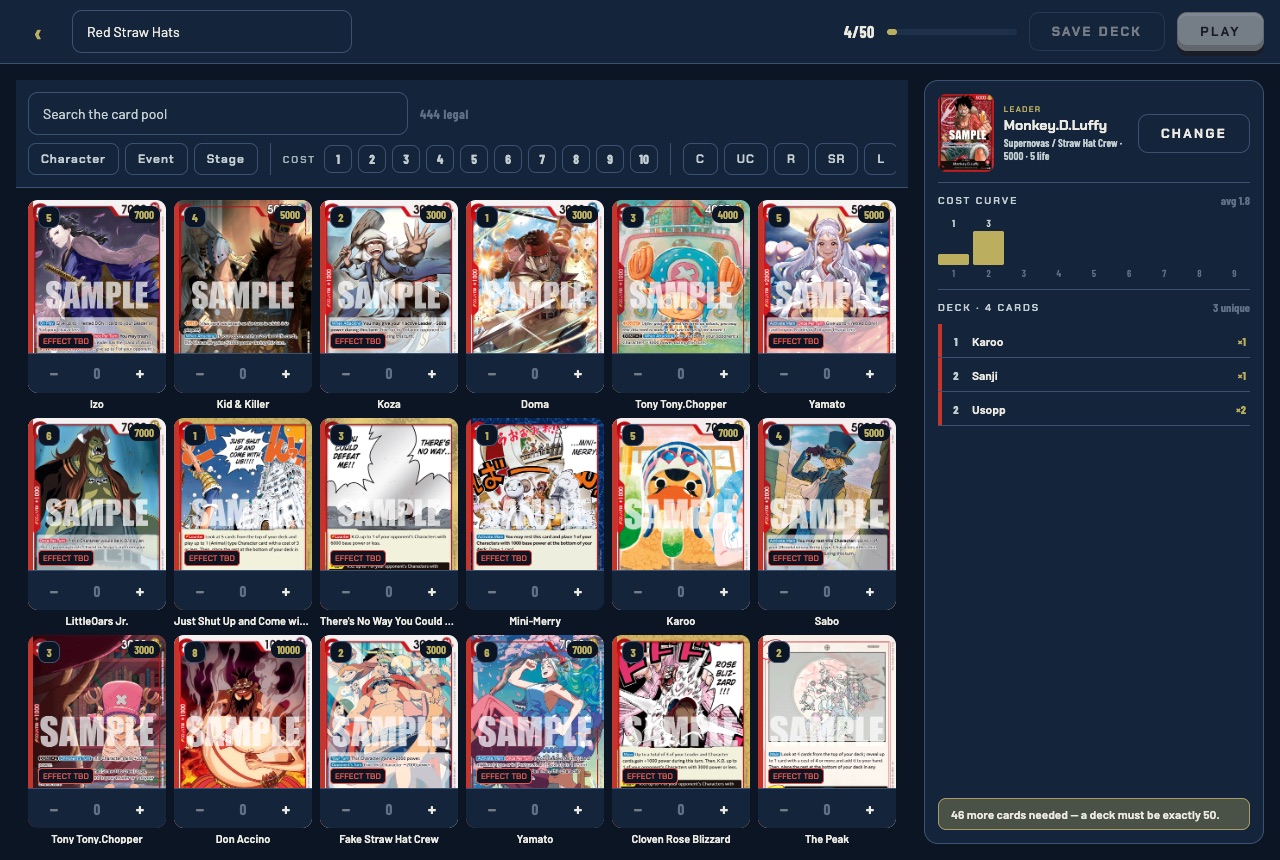
Task: Click the minus under The Peak
Action: (x=784, y=809)
